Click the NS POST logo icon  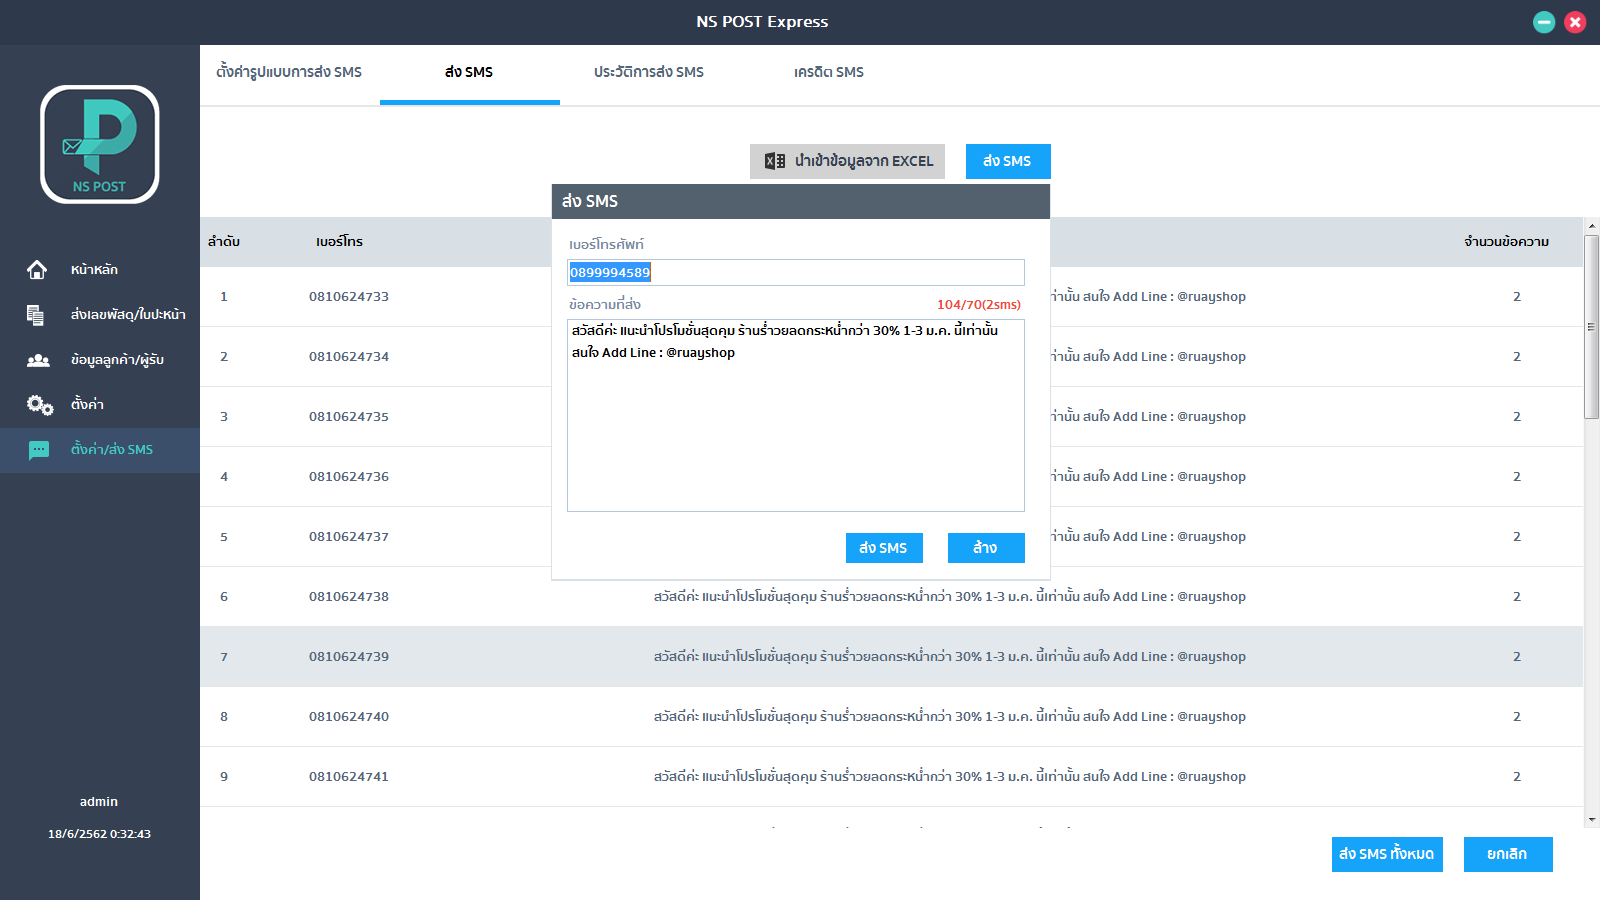pos(100,144)
